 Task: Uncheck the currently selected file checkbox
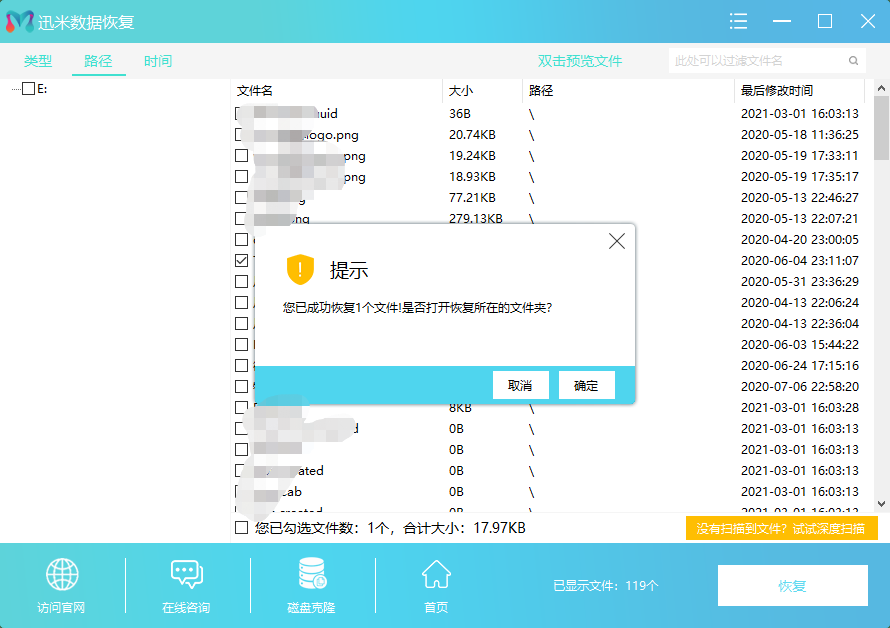coord(241,260)
